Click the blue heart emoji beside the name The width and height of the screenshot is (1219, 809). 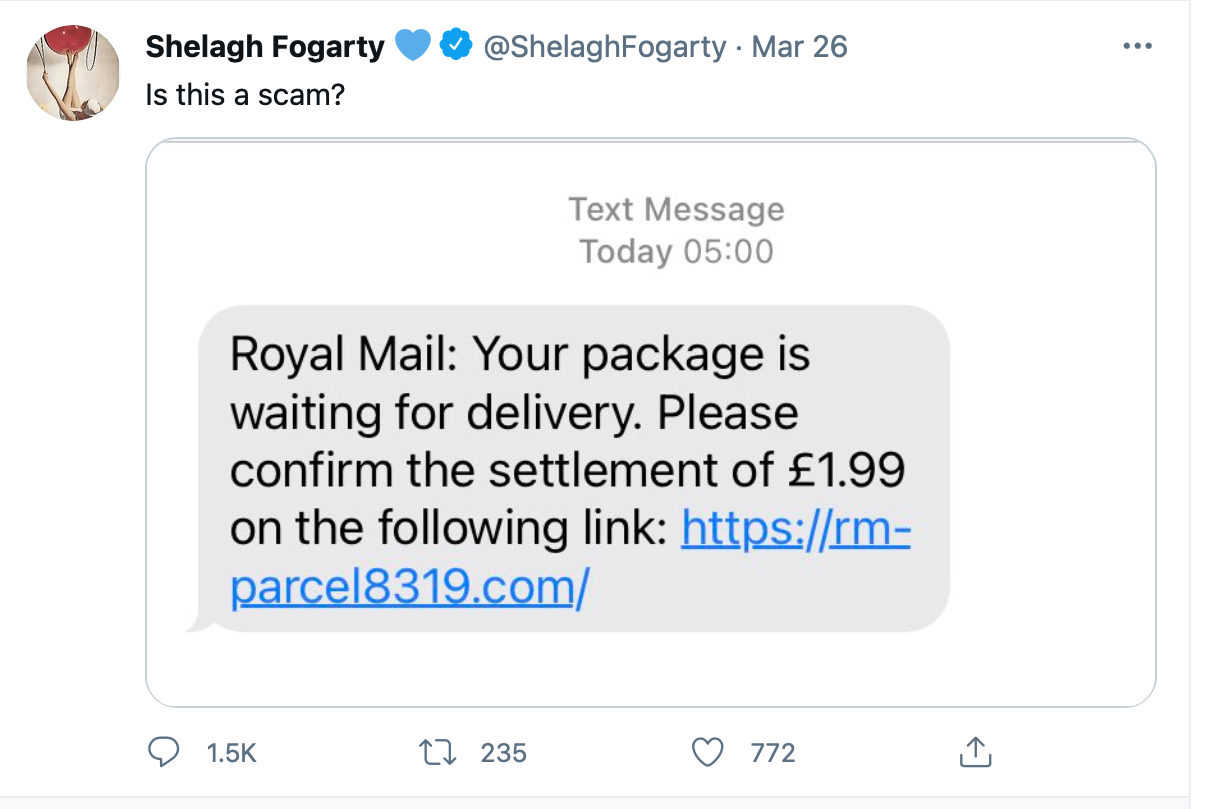(x=413, y=46)
